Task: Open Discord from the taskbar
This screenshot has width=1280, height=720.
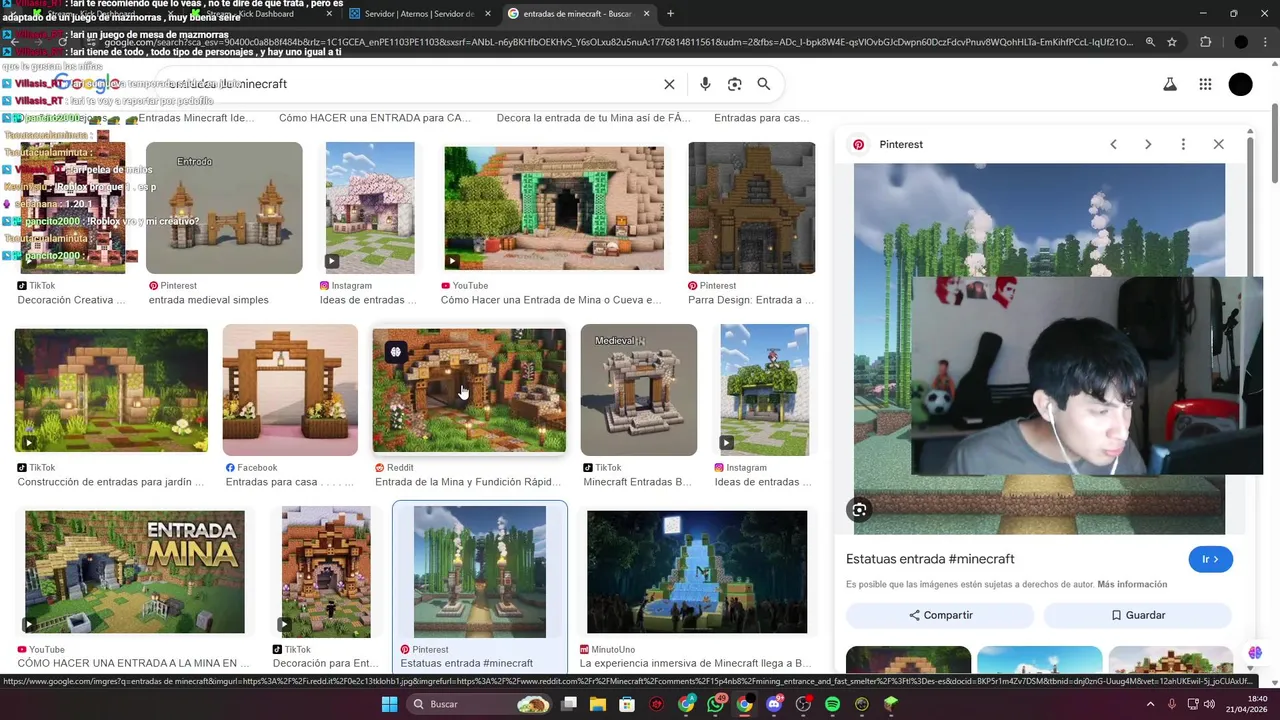Action: [x=774, y=704]
